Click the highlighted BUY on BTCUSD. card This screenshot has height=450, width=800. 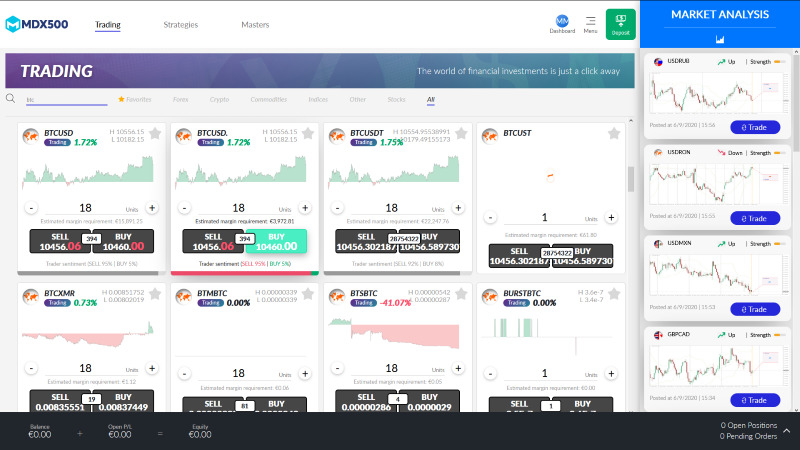(276, 241)
